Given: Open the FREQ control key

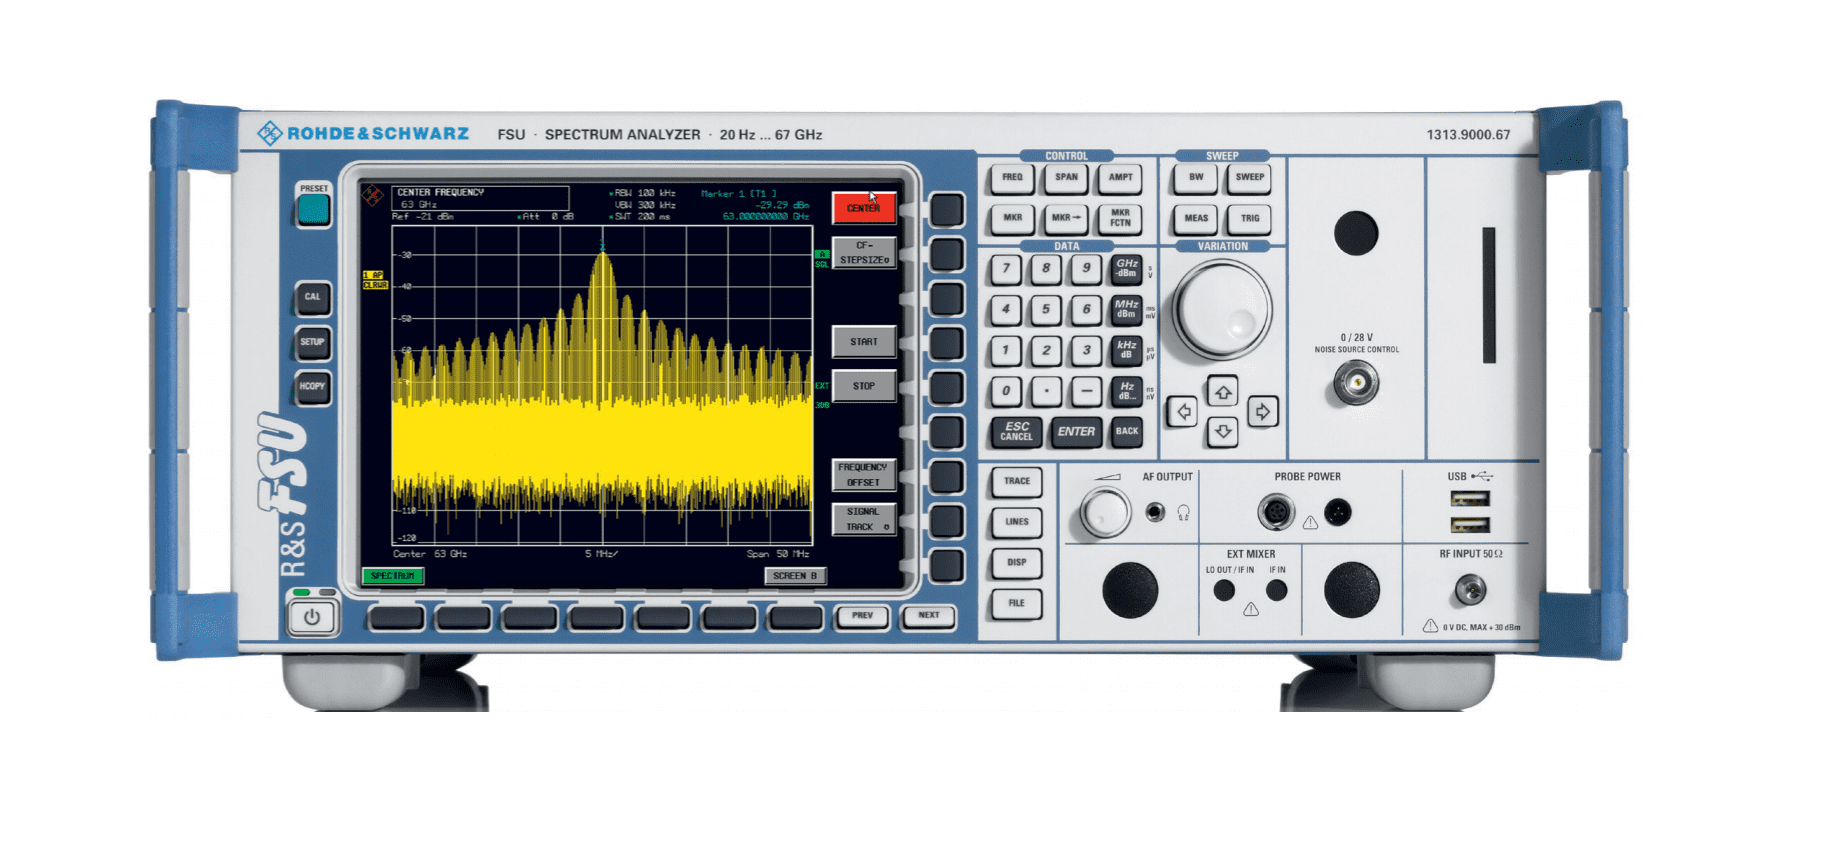Looking at the screenshot, I should tap(1013, 178).
